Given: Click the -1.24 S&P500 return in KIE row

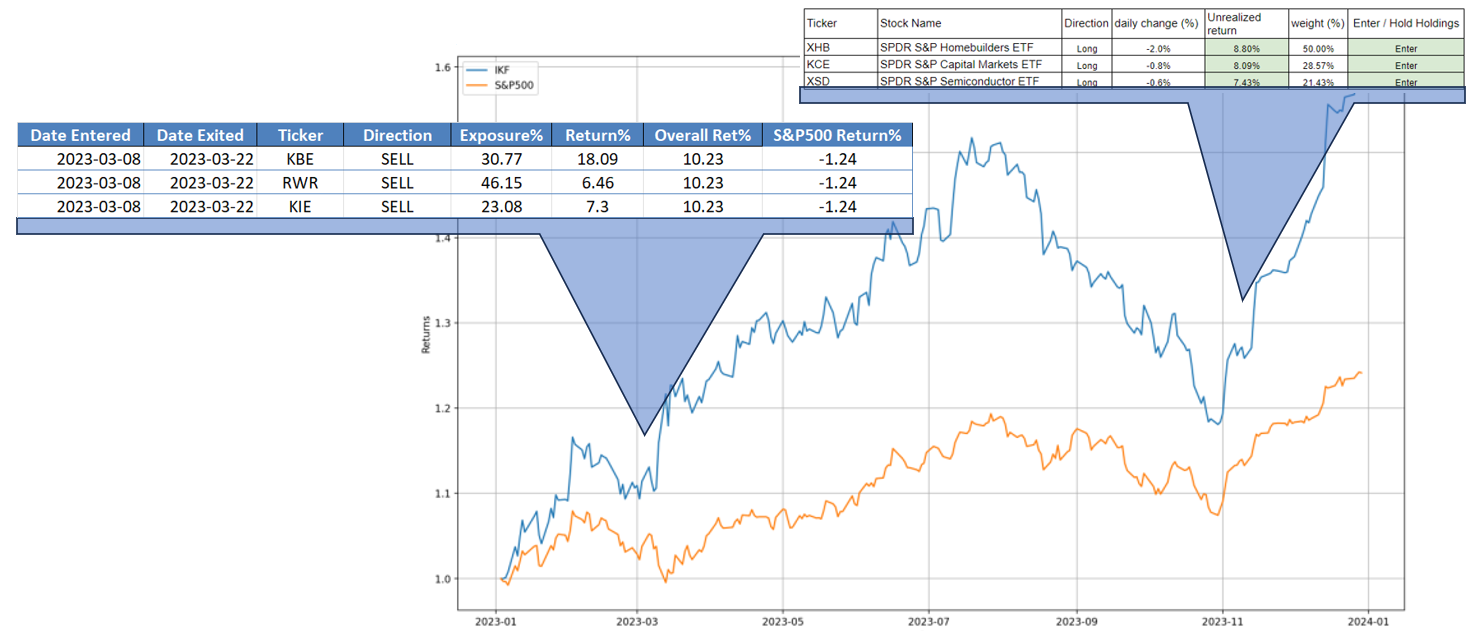Looking at the screenshot, I should [837, 206].
